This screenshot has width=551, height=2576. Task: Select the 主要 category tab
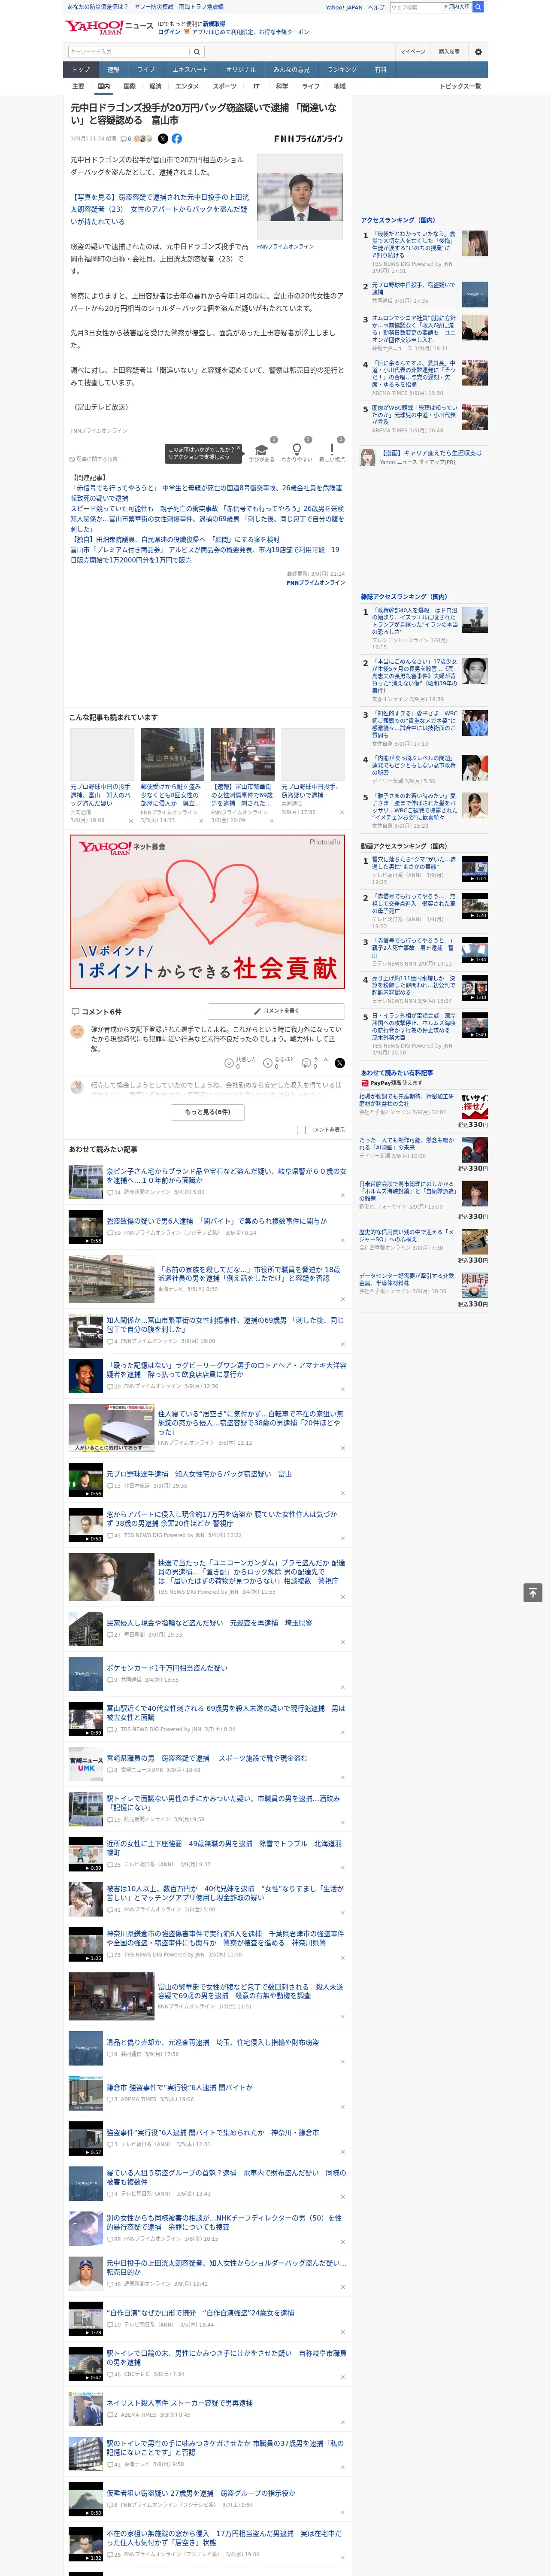pyautogui.click(x=78, y=86)
